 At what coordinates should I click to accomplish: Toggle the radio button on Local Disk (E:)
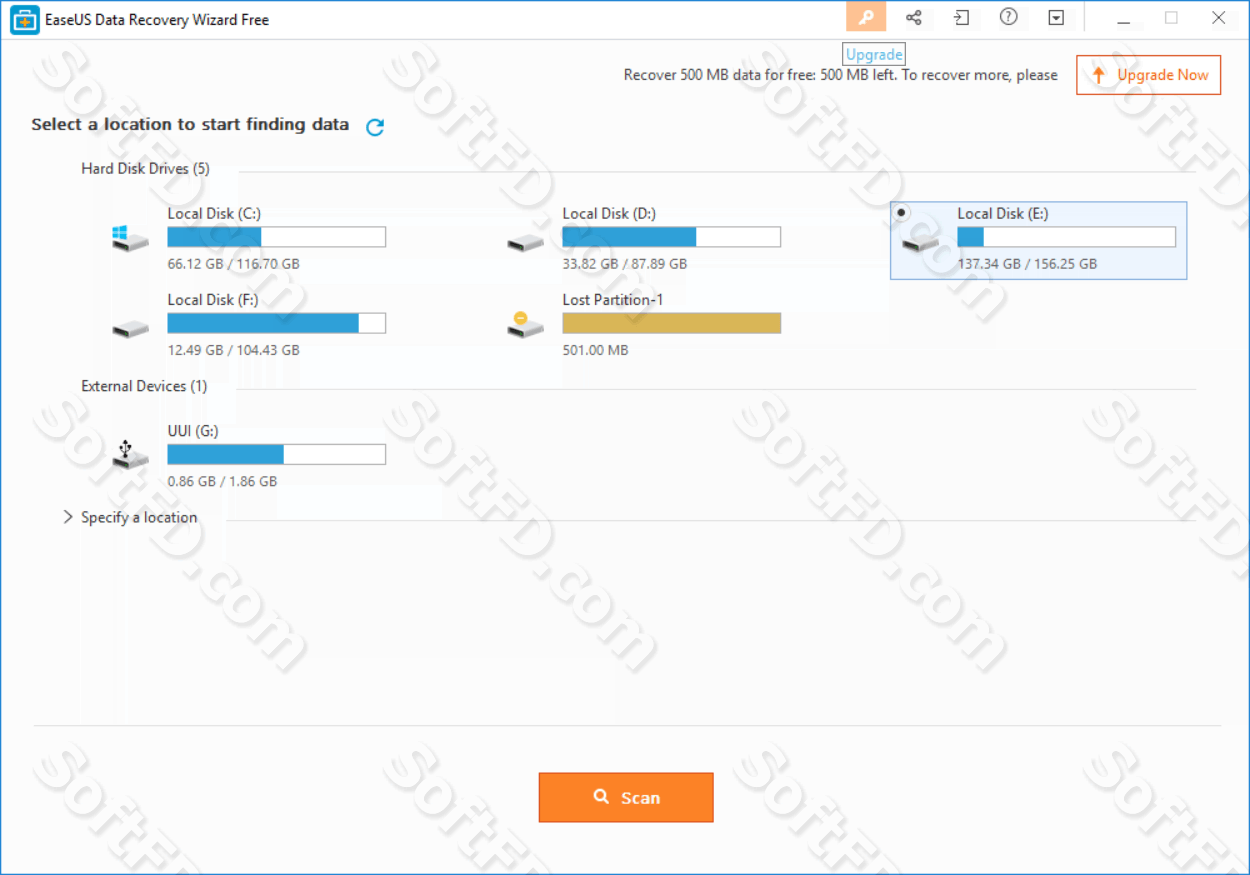click(902, 212)
